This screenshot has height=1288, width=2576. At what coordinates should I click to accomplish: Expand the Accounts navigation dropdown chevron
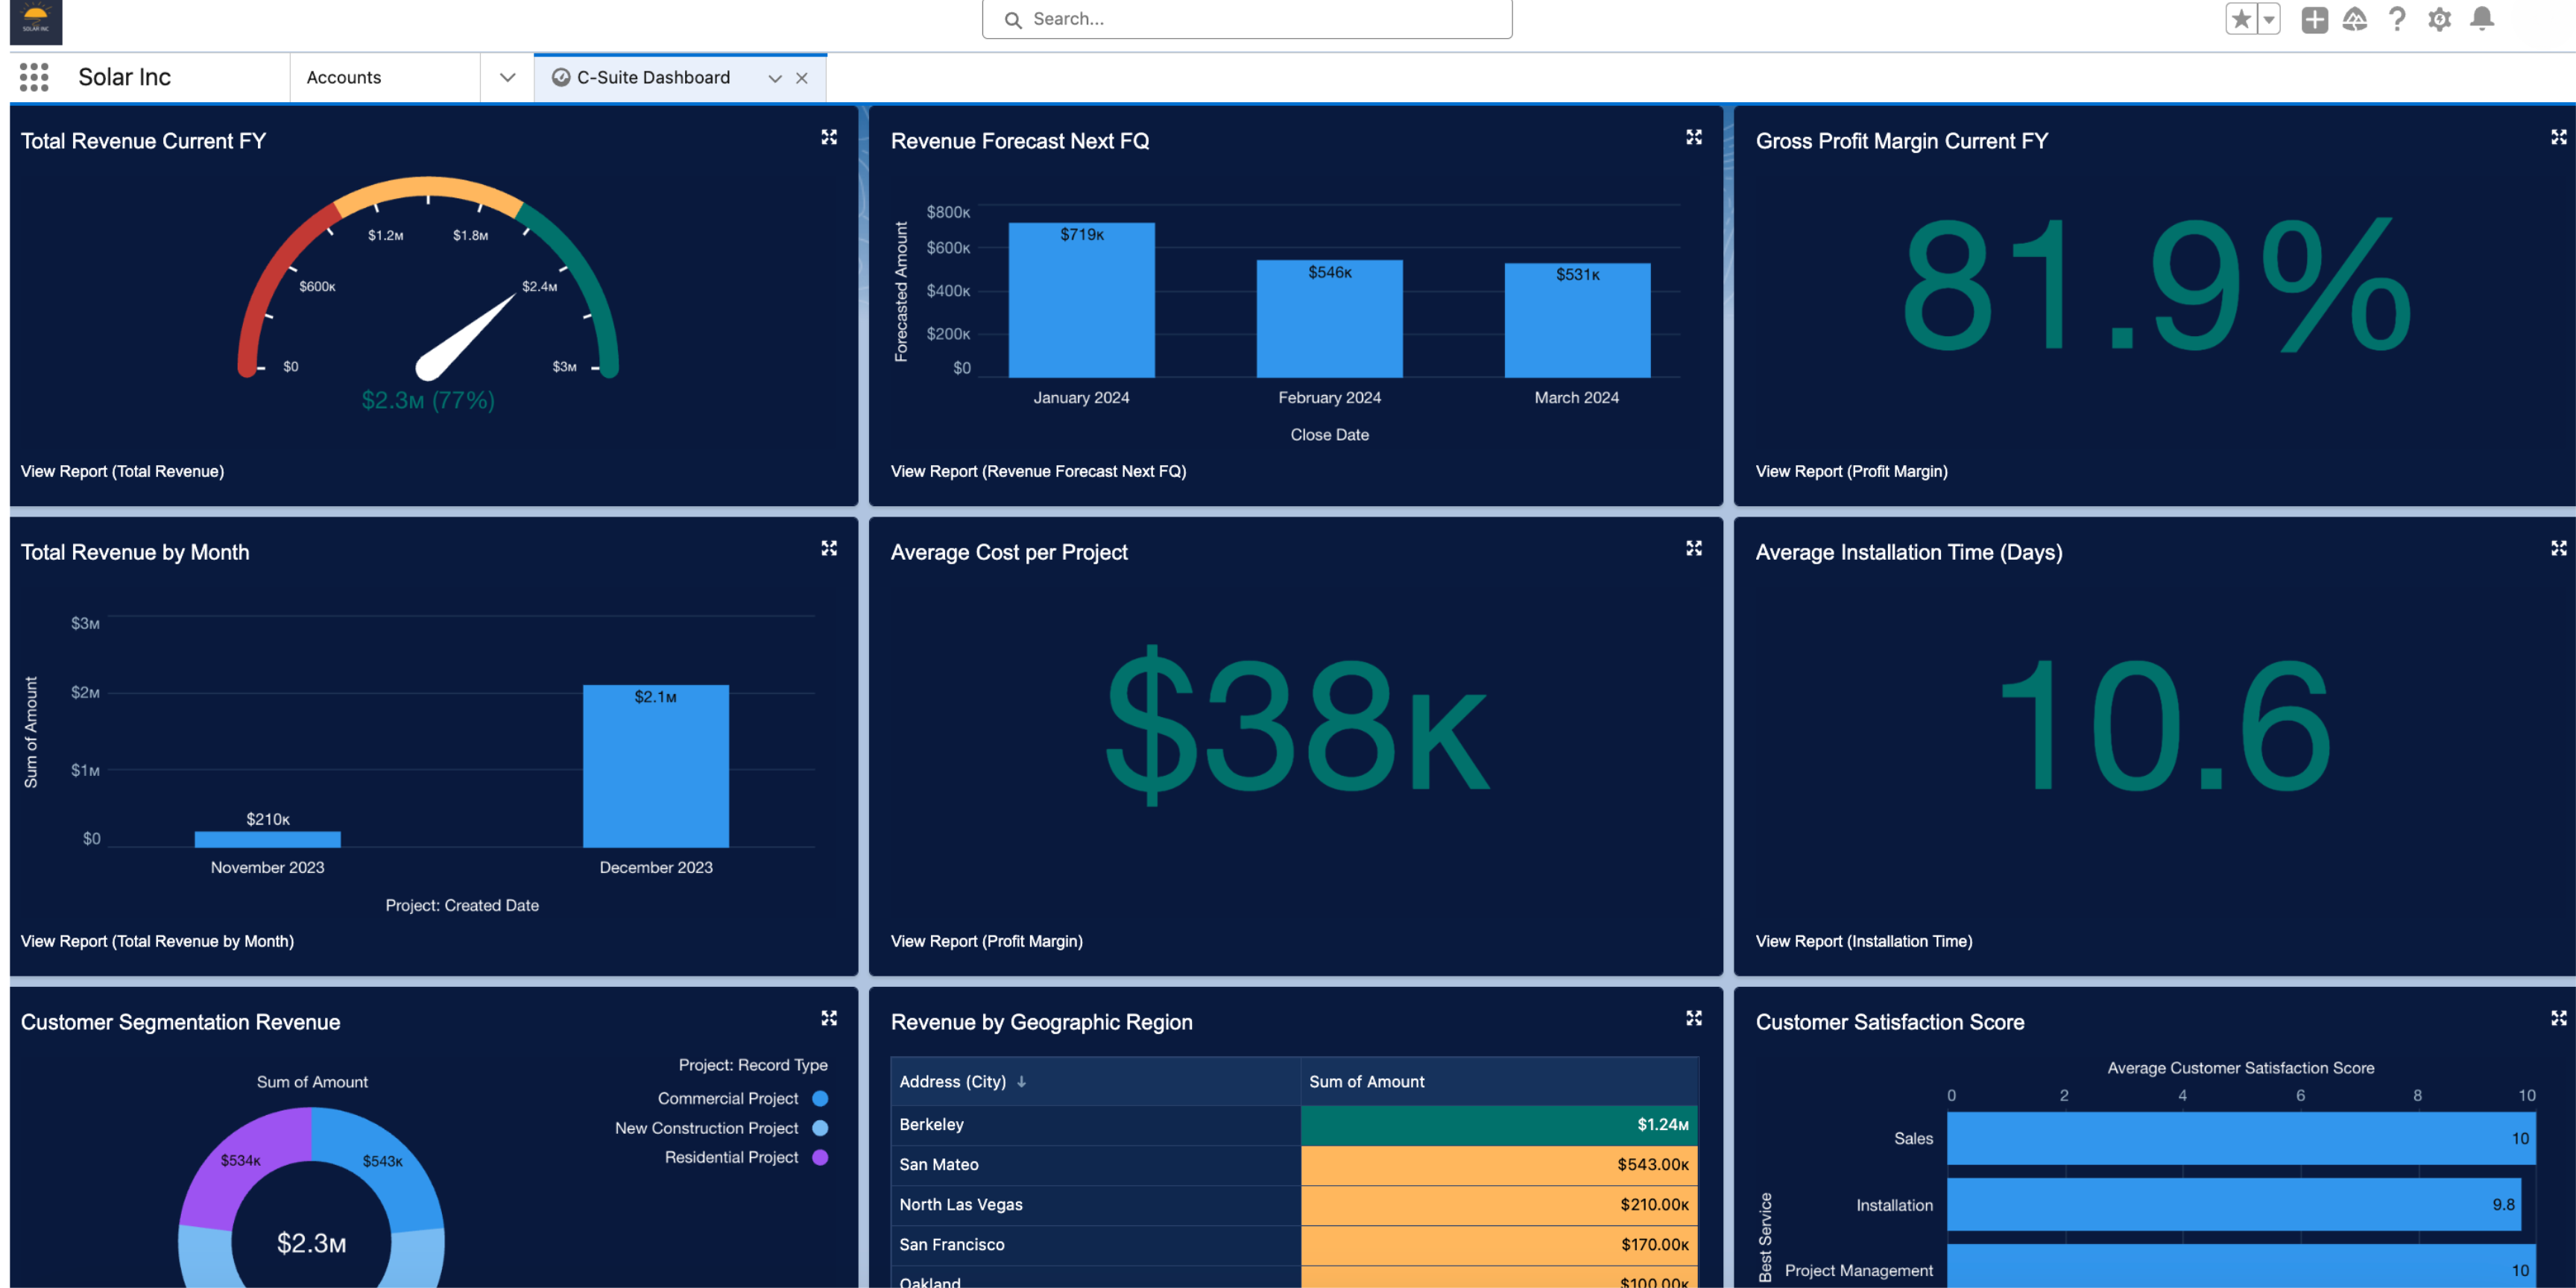tap(507, 77)
